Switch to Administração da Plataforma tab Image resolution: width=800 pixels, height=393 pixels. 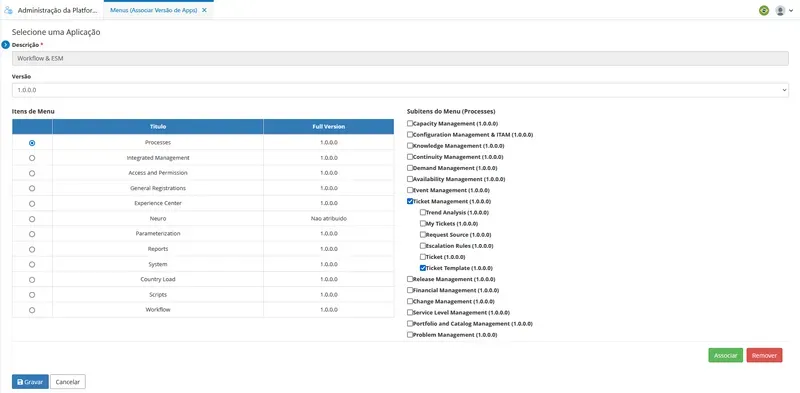point(52,10)
